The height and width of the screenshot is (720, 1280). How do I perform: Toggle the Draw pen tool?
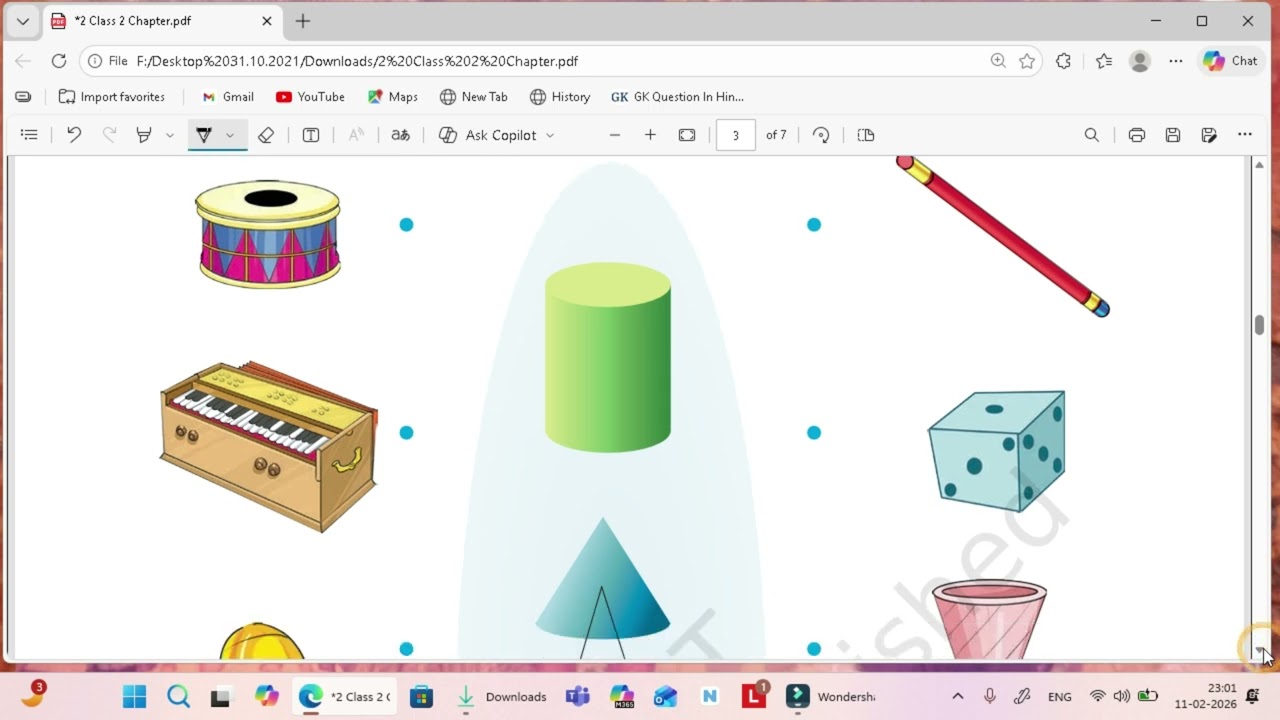tap(204, 135)
